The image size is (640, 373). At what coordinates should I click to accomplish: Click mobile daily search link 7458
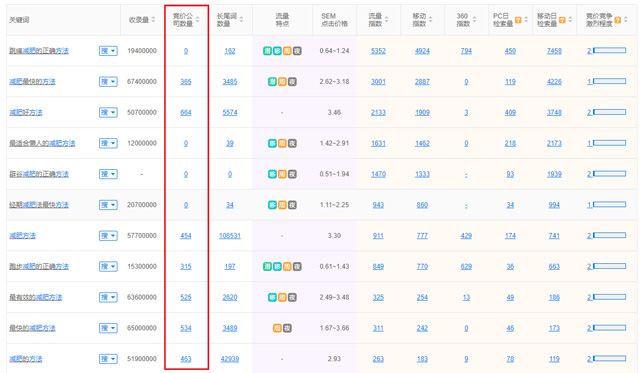(x=554, y=51)
